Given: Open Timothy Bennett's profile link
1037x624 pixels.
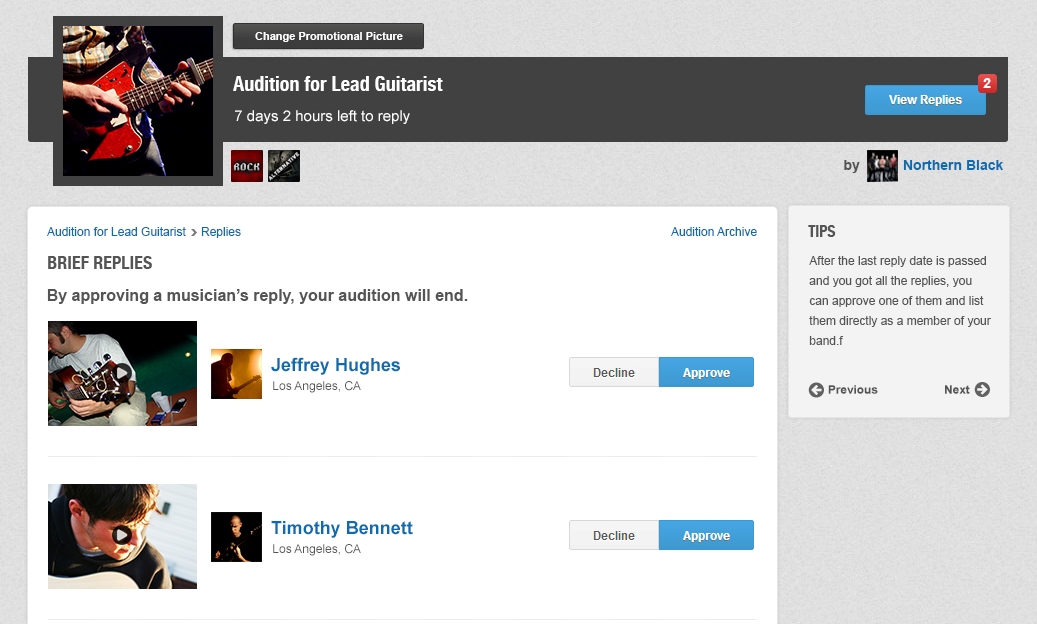Looking at the screenshot, I should (x=342, y=527).
